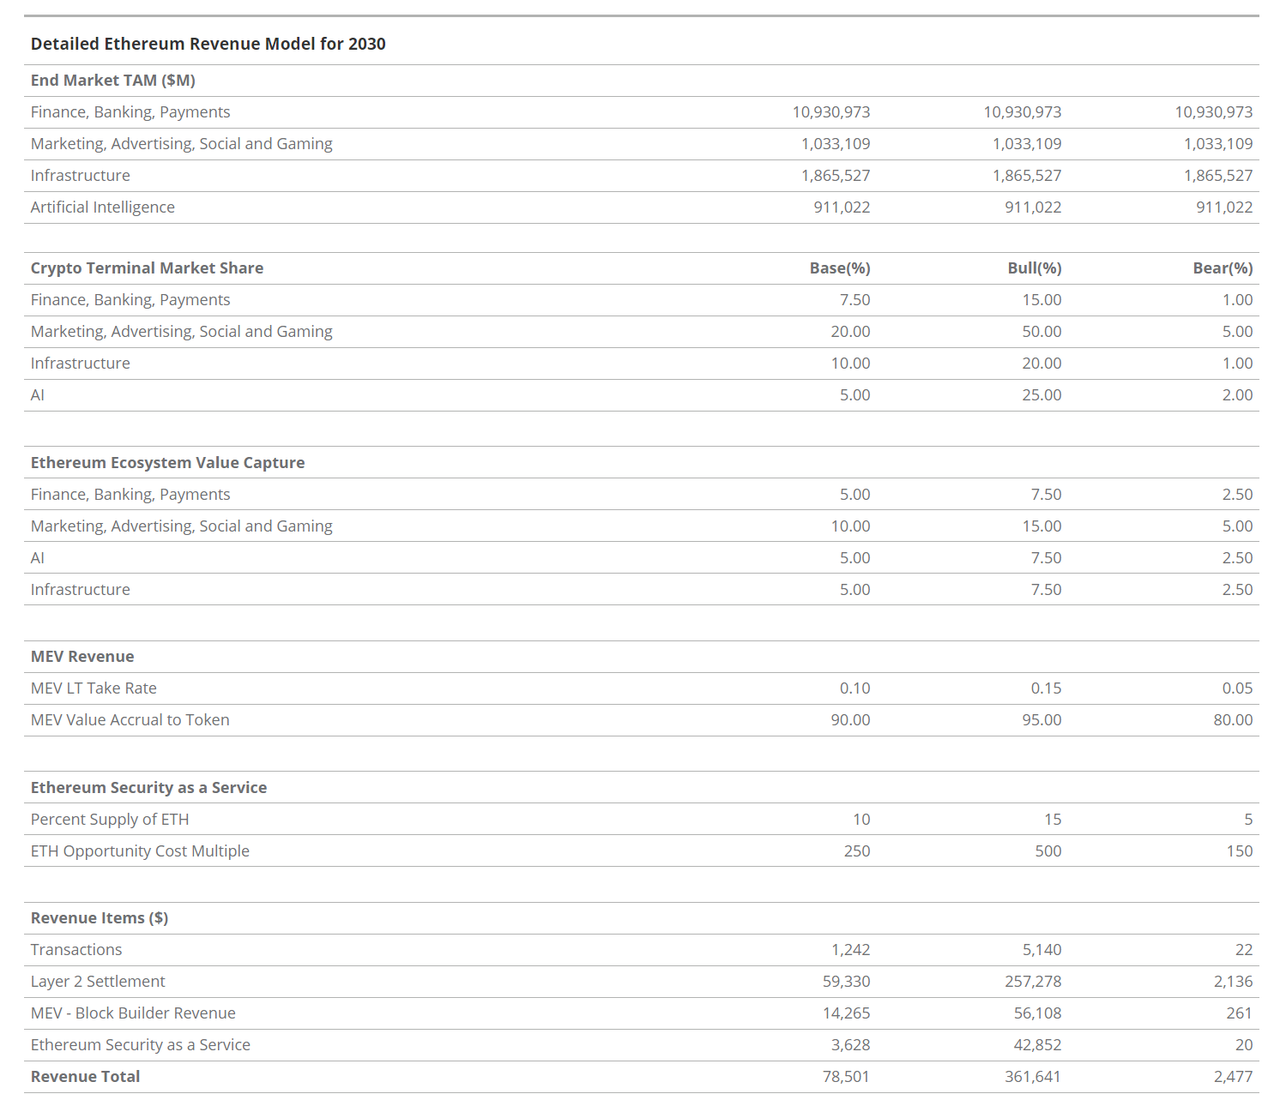This screenshot has height=1112, width=1280.
Task: Select the 'Bear(%)' column header
Action: pos(1222,268)
